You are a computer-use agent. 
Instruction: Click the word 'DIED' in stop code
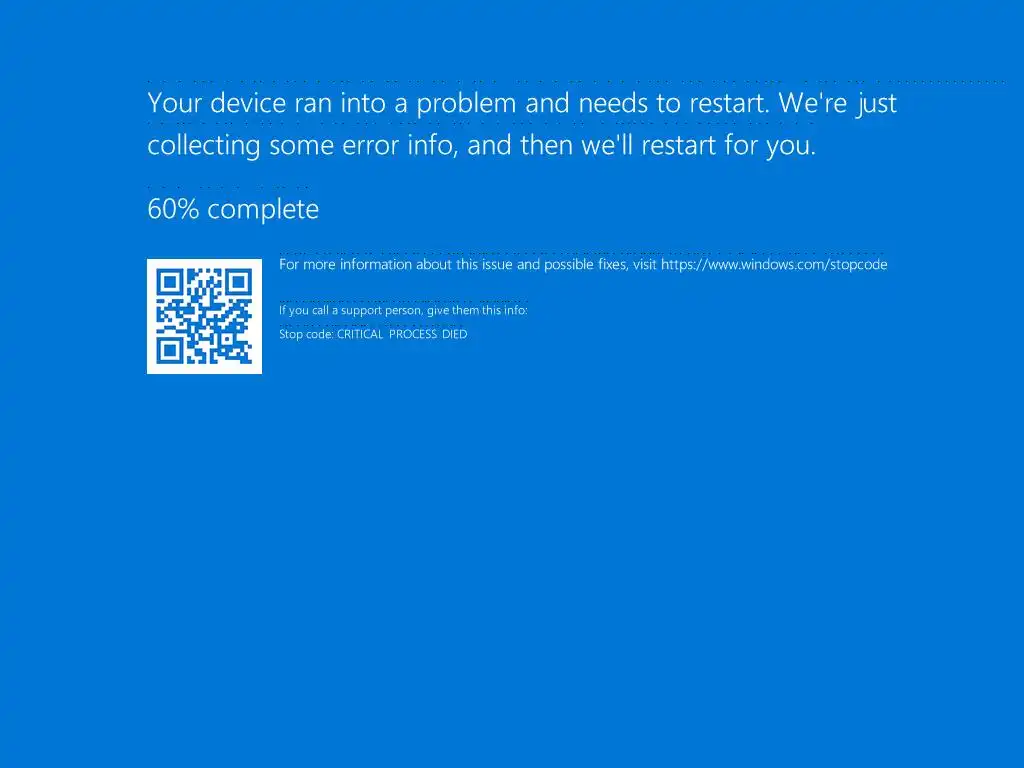point(455,334)
